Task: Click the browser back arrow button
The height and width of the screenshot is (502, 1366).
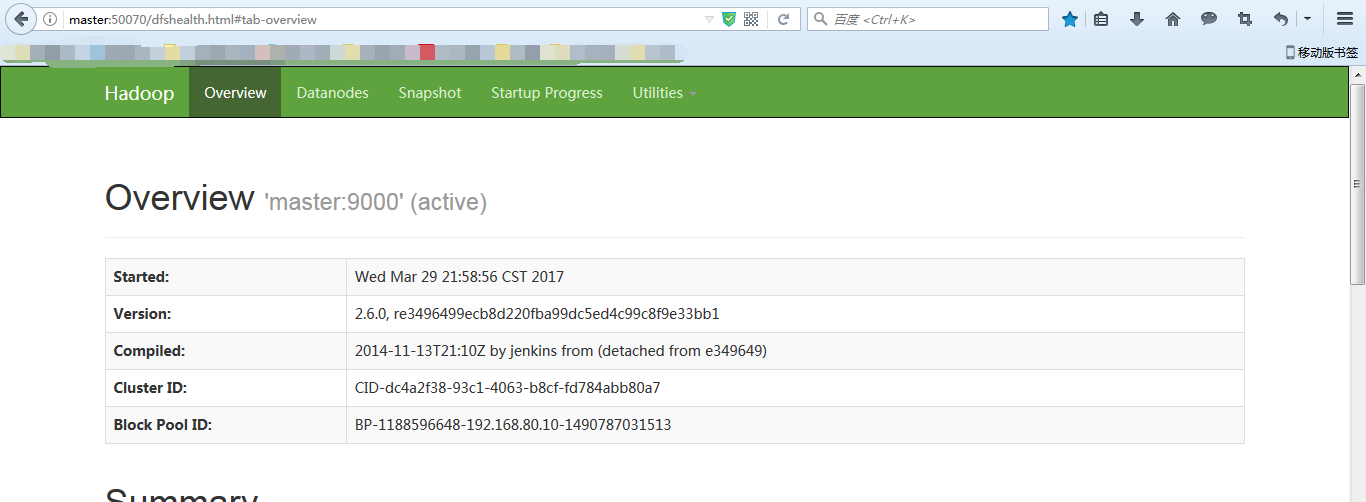Action: click(x=21, y=19)
